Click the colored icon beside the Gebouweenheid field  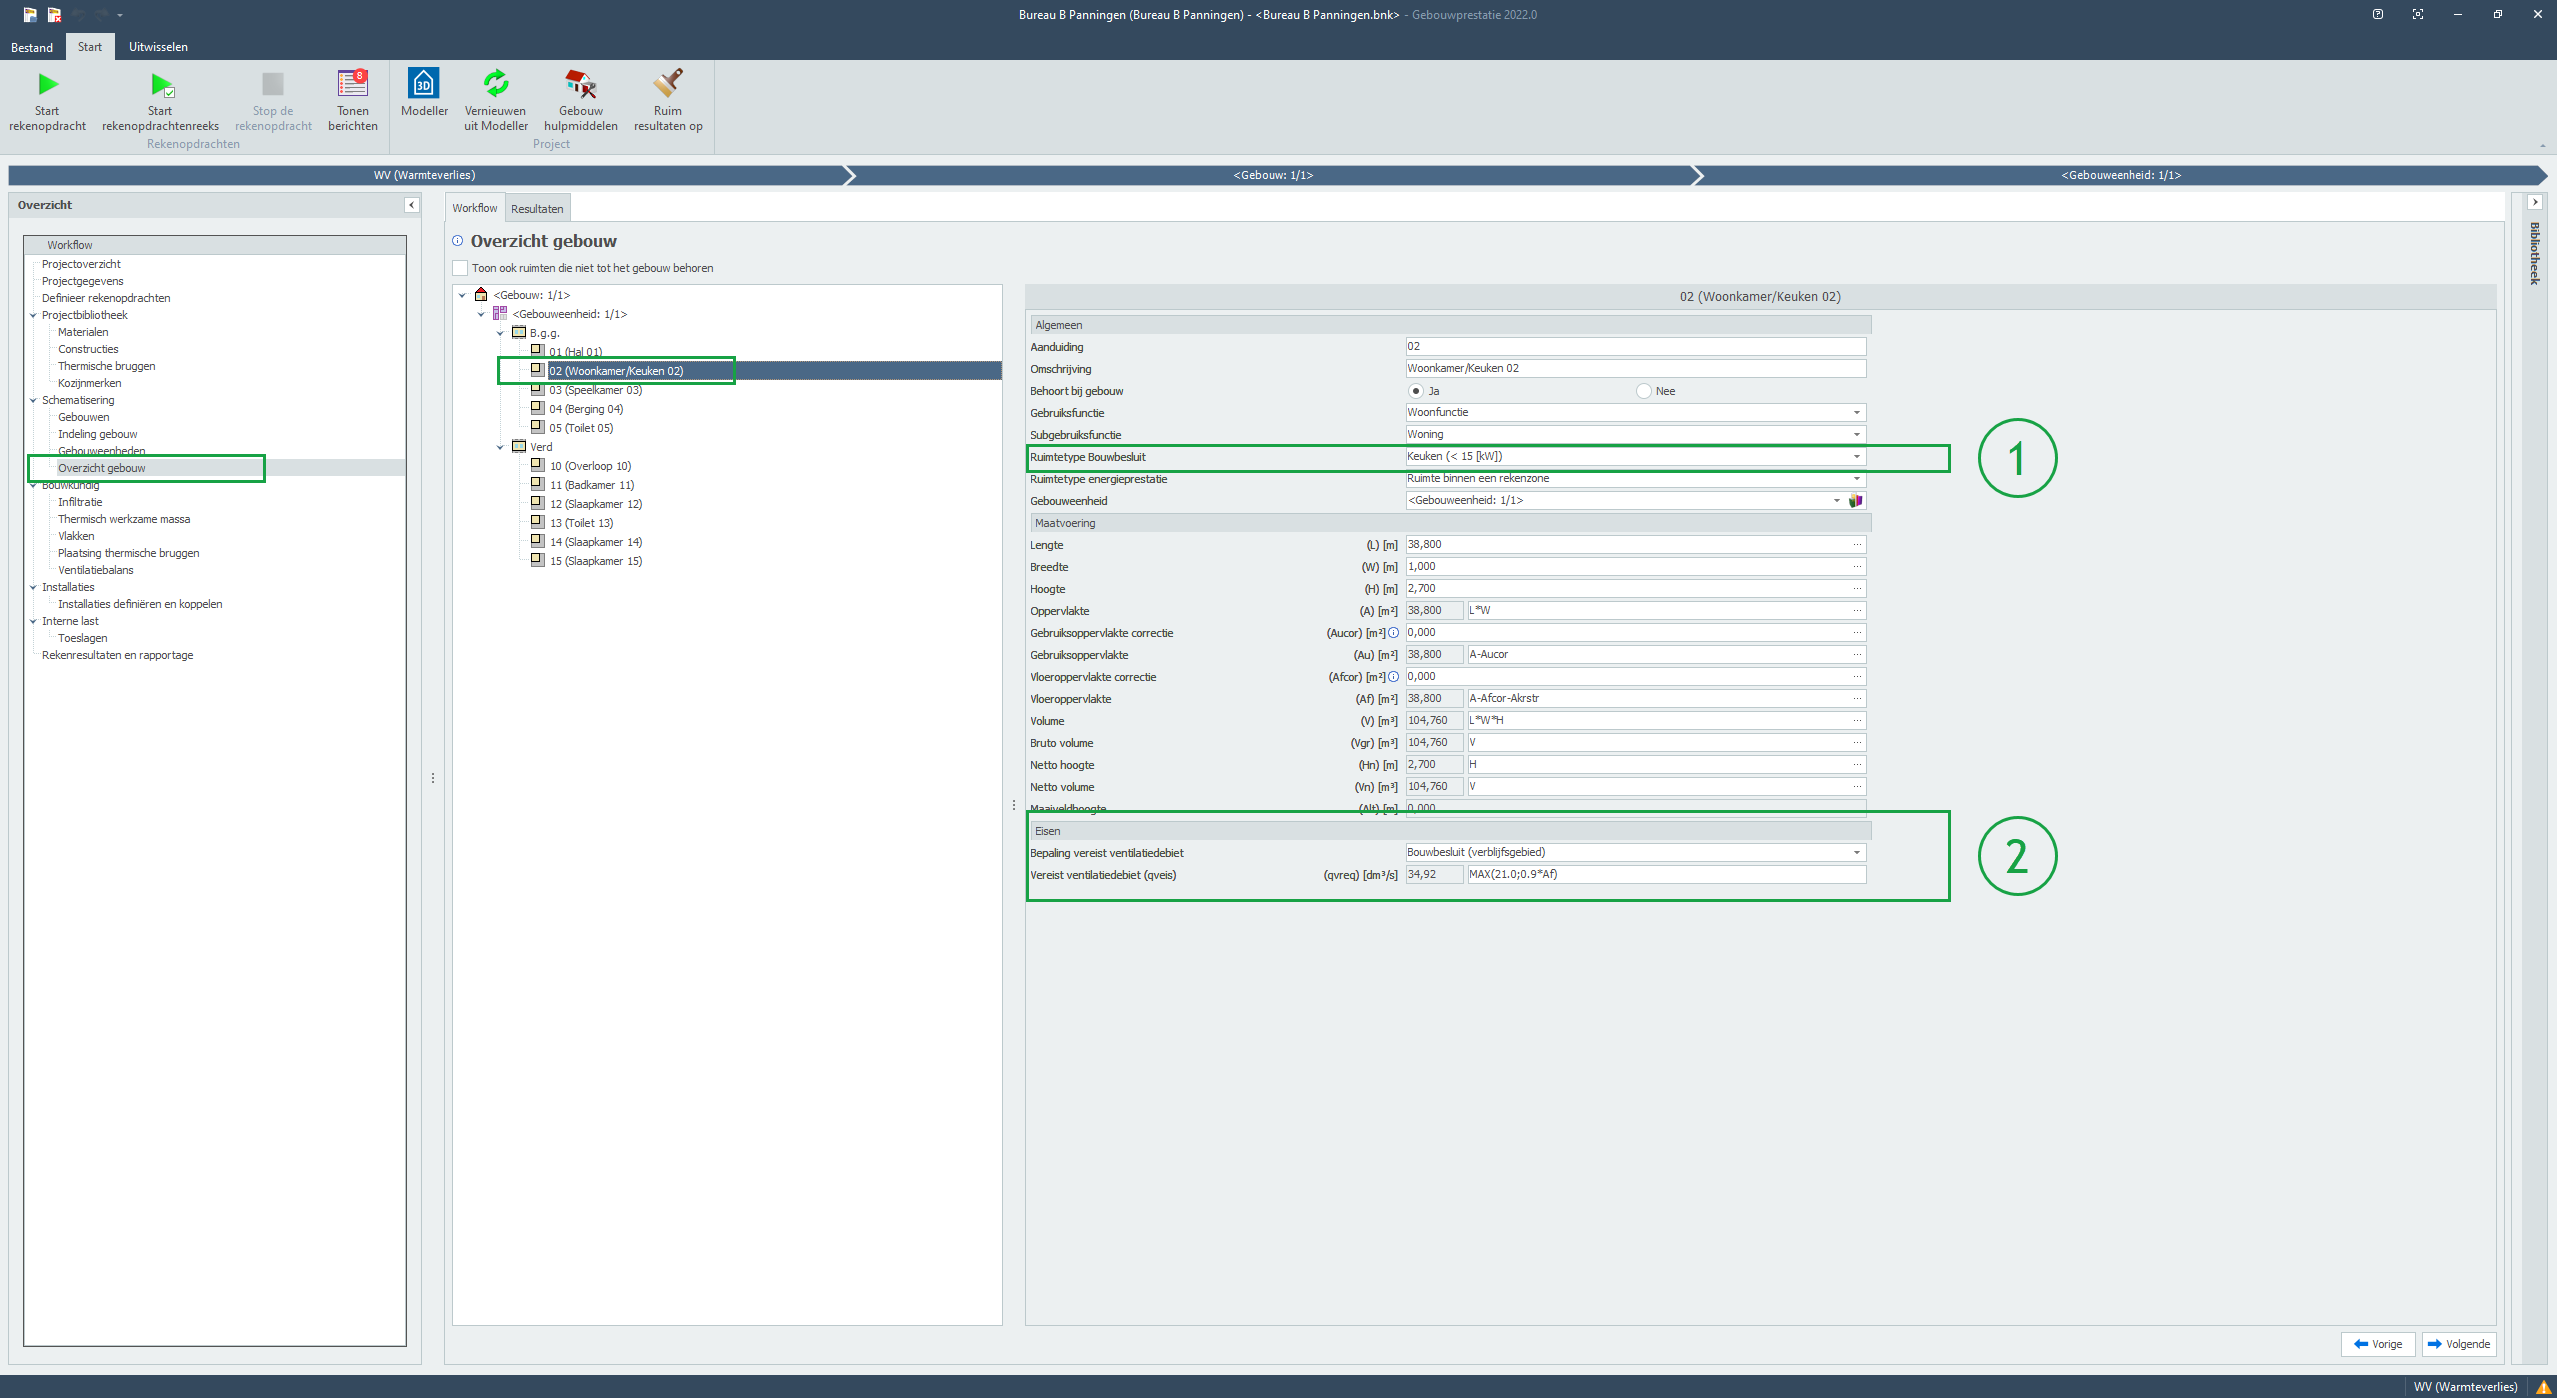[x=1856, y=501]
